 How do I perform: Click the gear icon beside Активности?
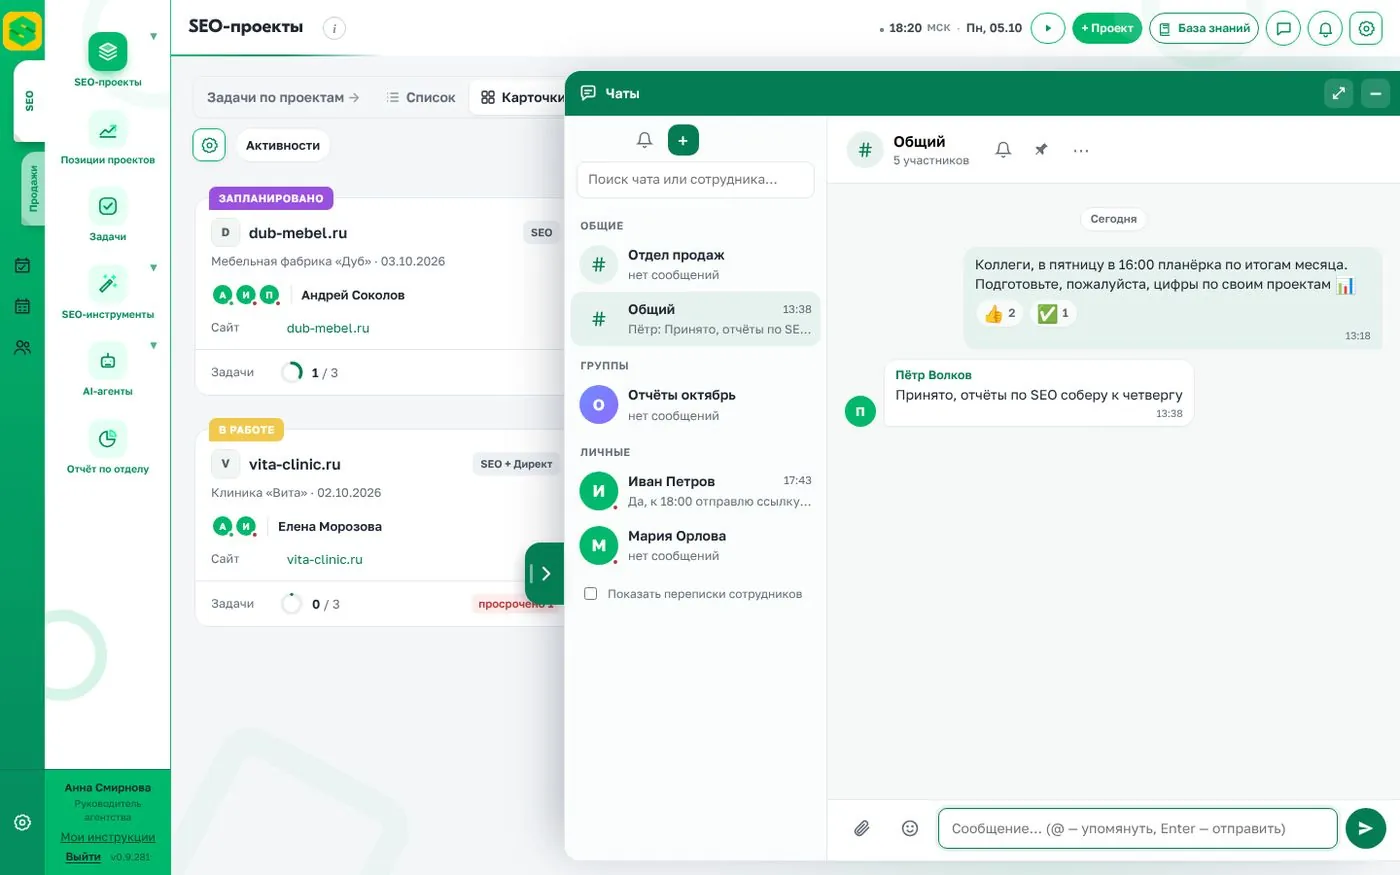(209, 145)
